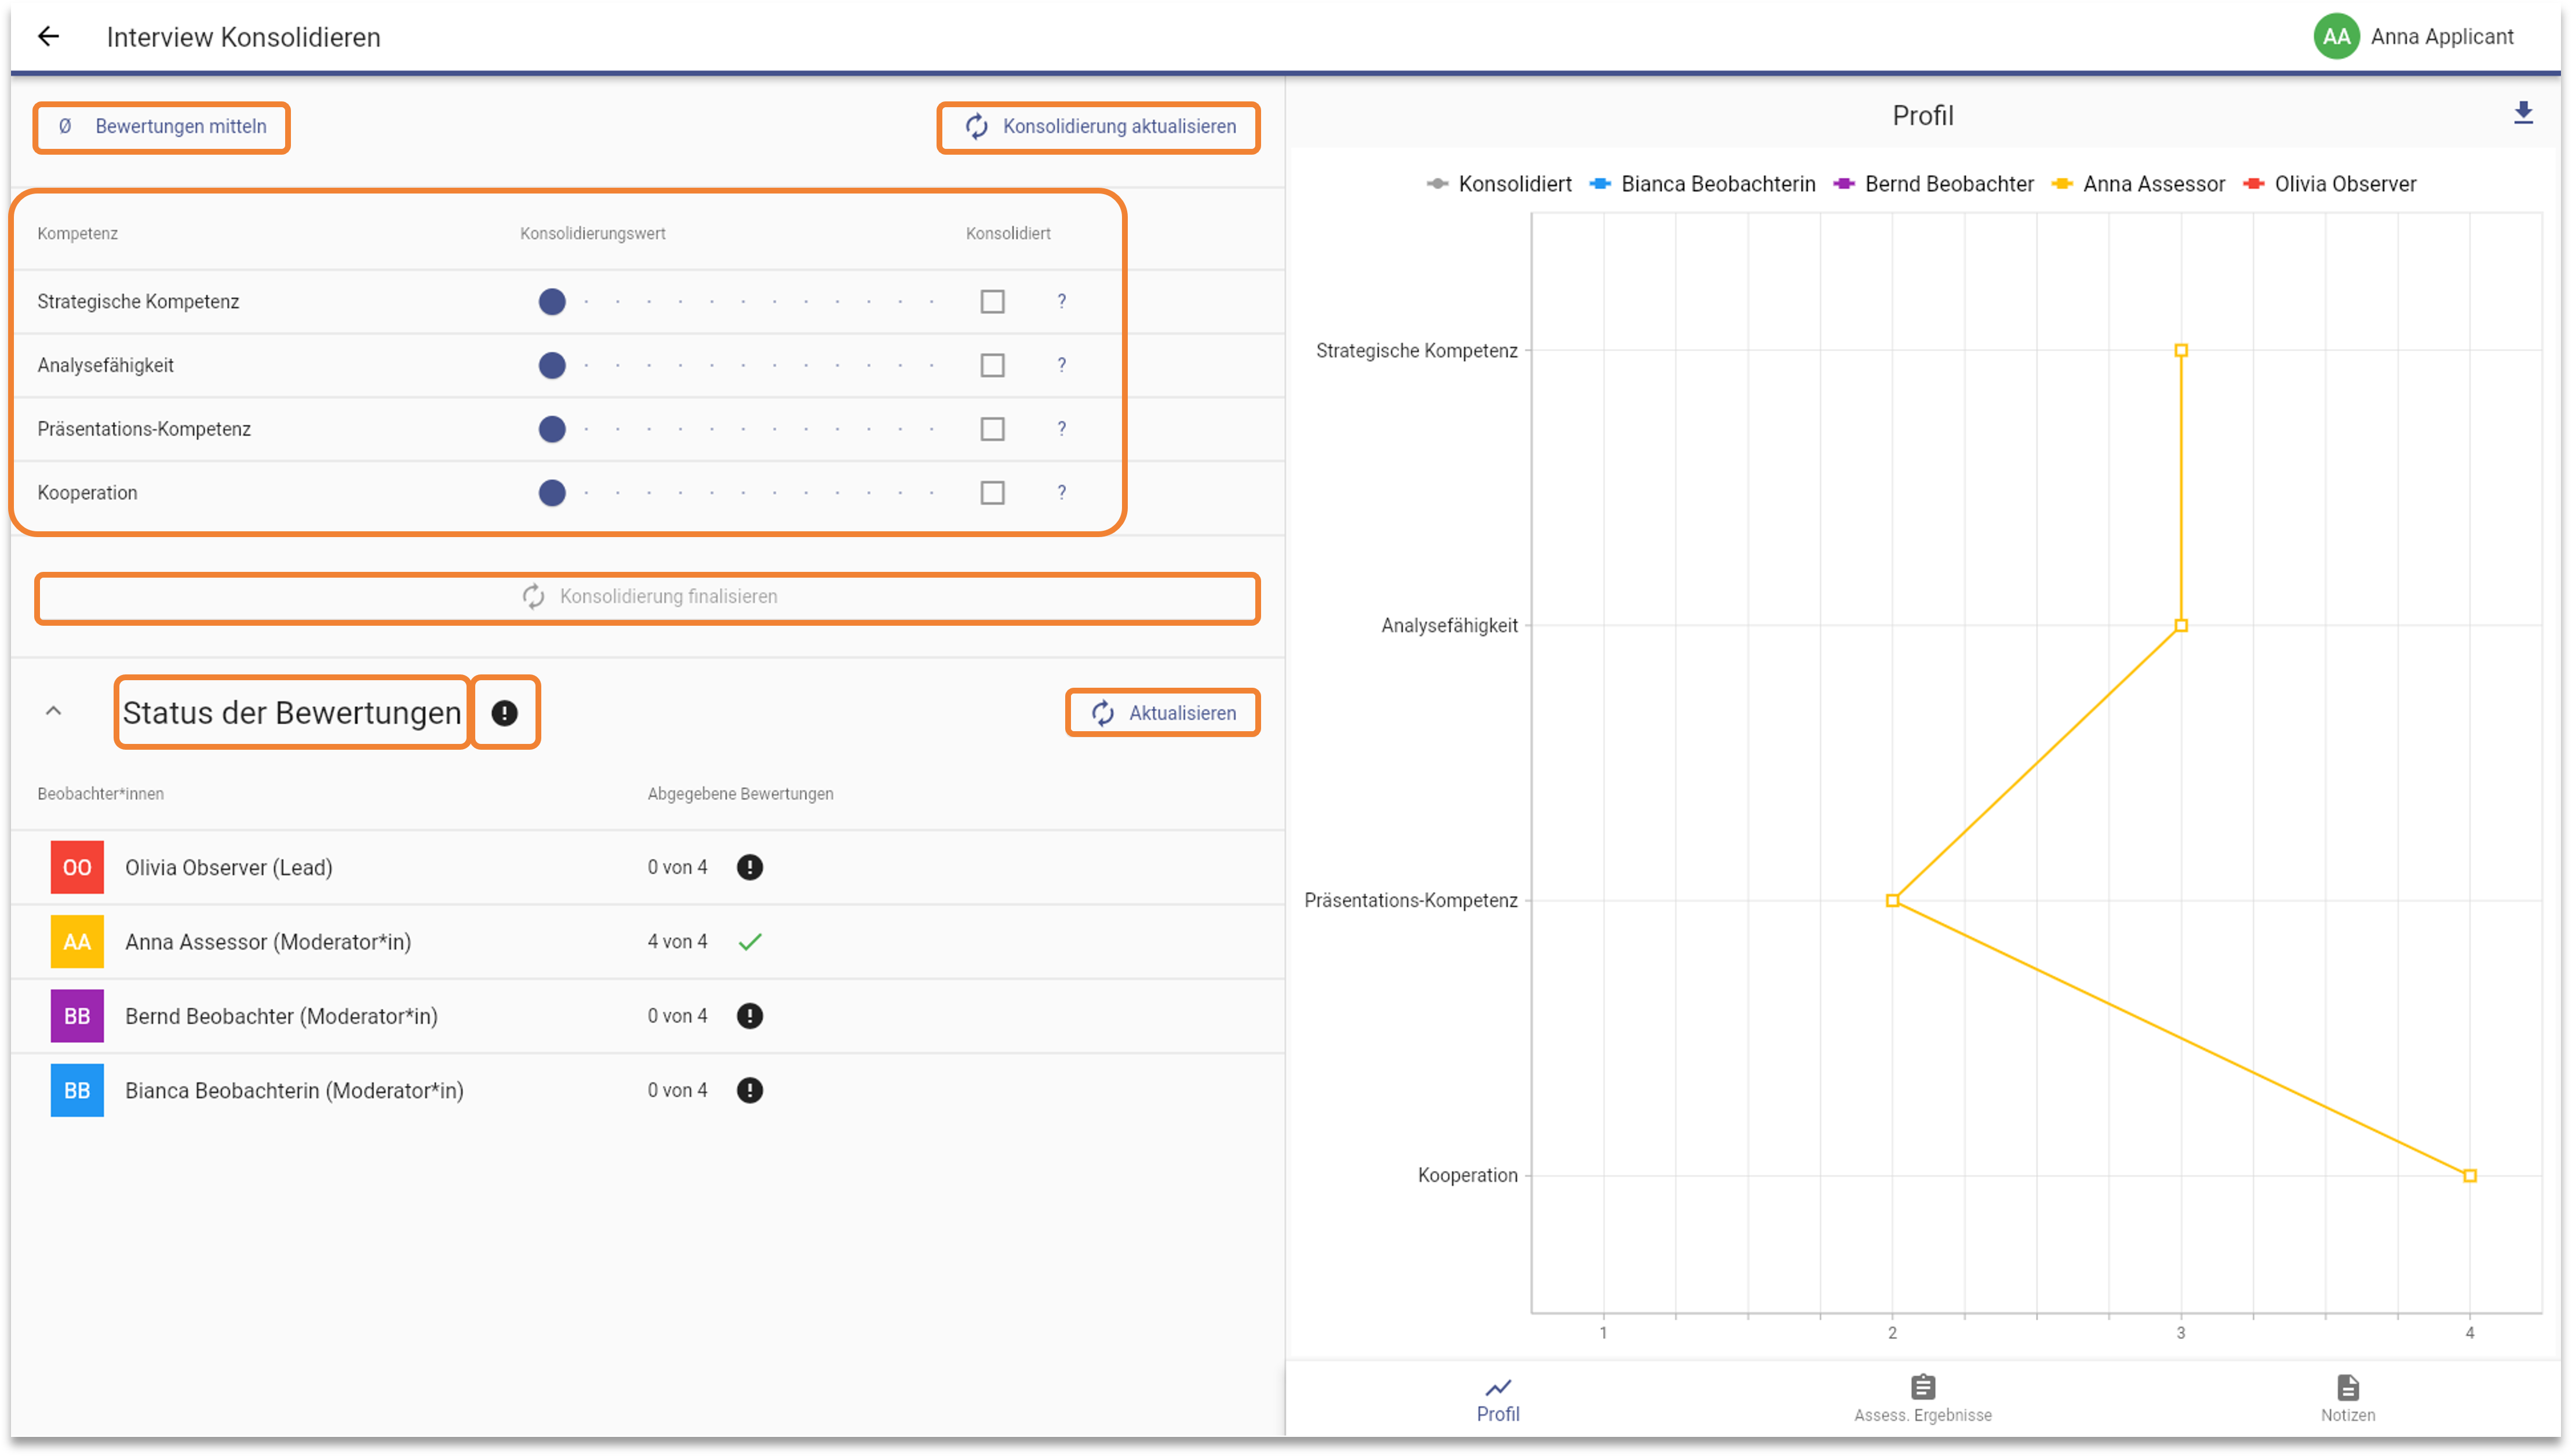
Task: Click Olivia Observer's red OO avatar
Action: tap(77, 868)
